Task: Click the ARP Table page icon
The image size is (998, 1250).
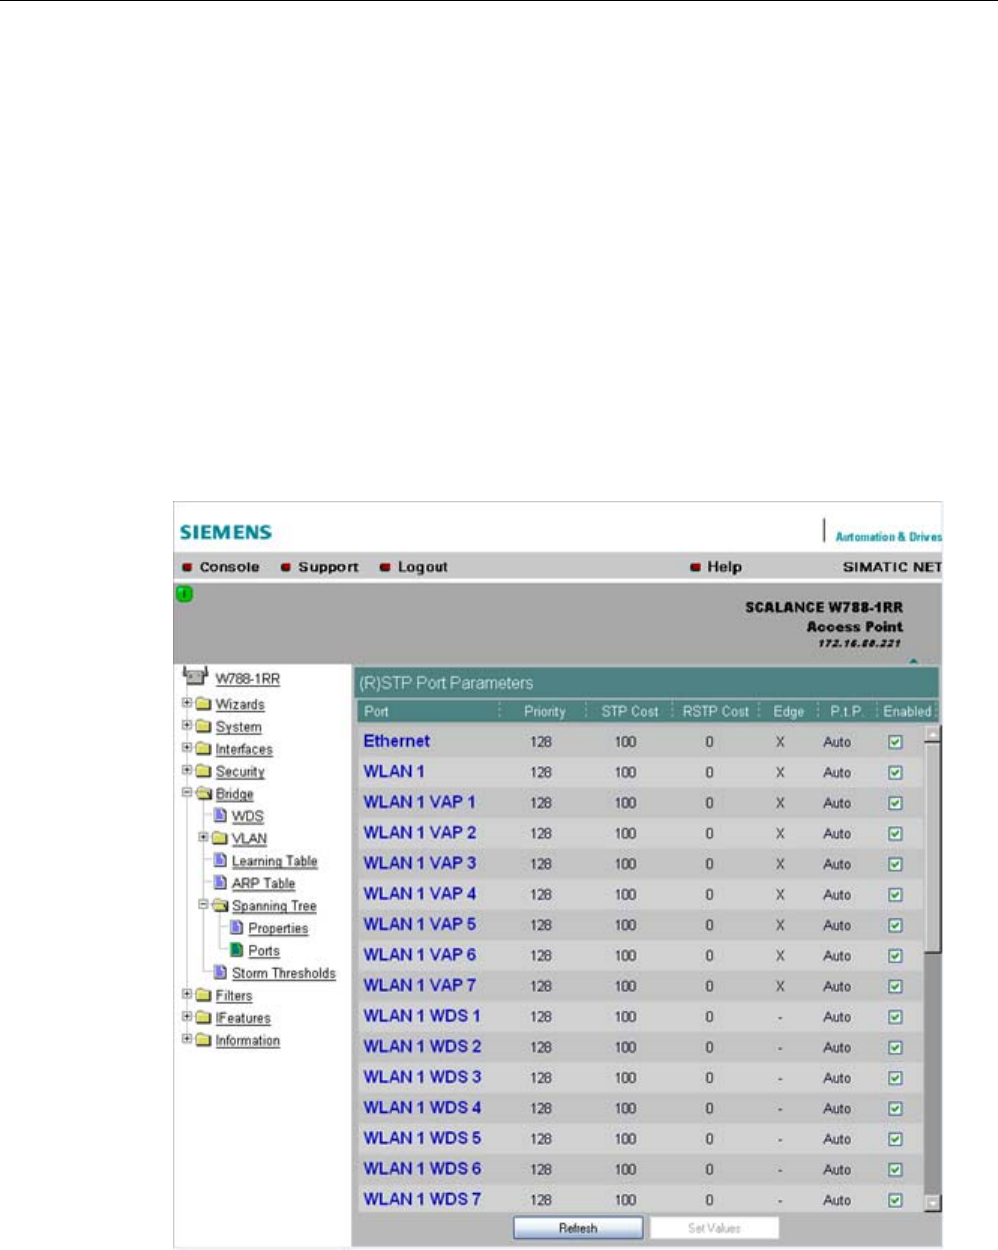Action: click(x=221, y=883)
